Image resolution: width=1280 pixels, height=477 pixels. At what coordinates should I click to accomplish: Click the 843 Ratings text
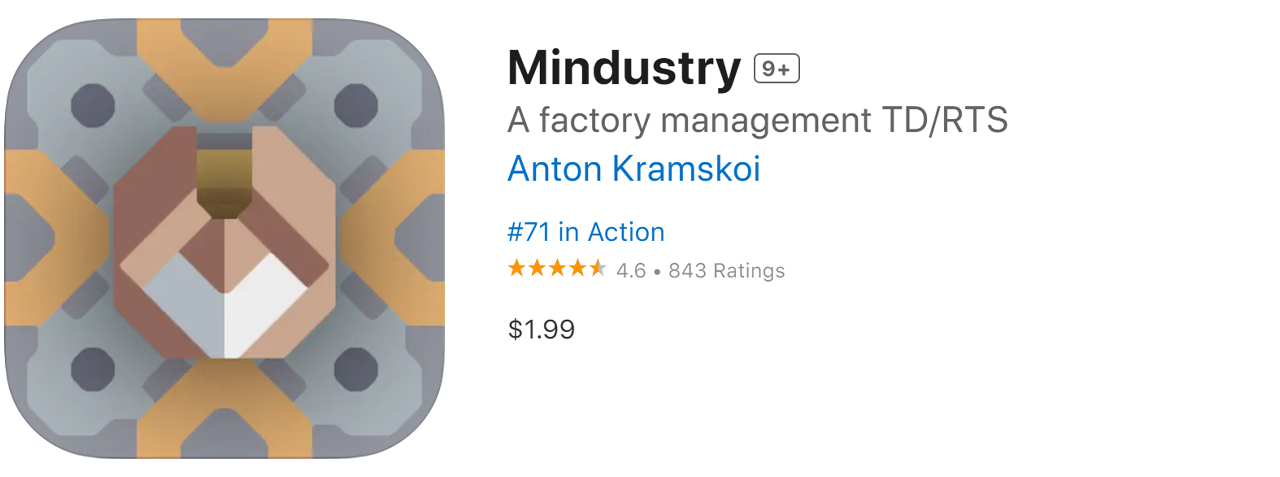726,270
